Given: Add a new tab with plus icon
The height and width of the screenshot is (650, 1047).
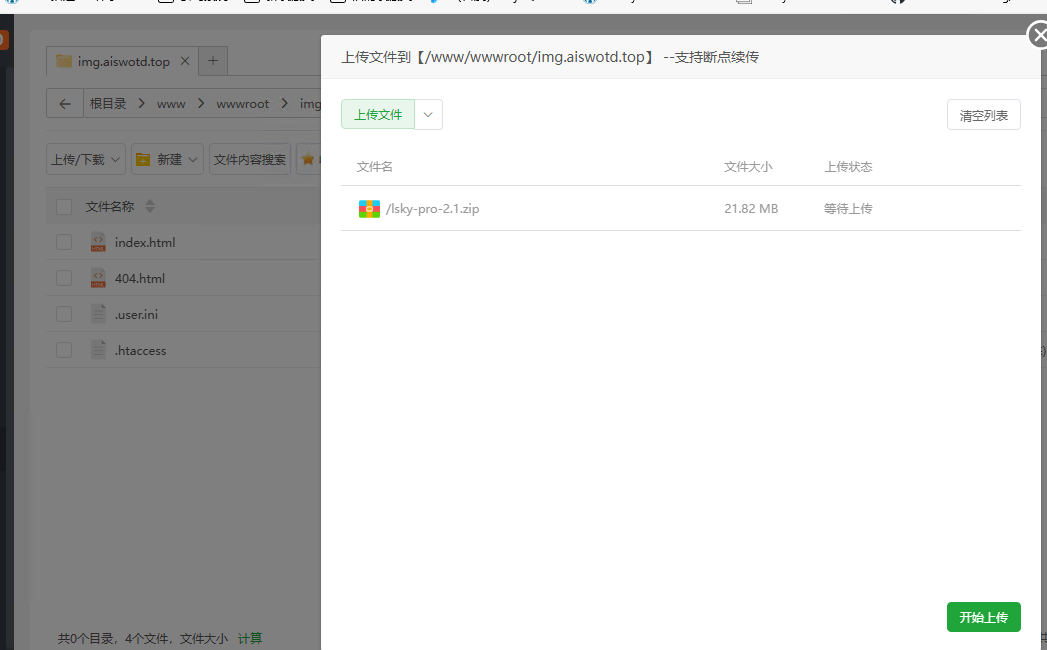Looking at the screenshot, I should [213, 61].
